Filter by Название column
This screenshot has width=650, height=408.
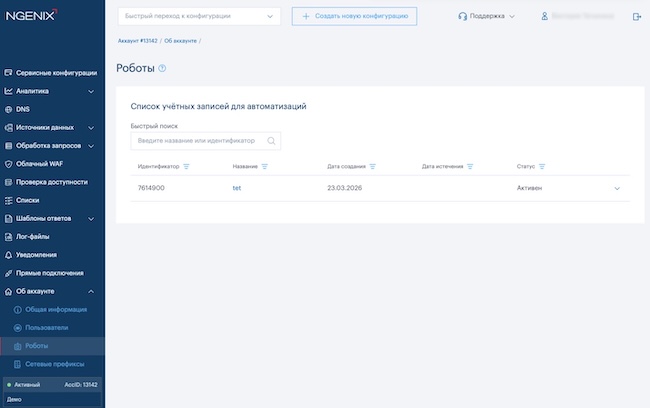coord(264,167)
